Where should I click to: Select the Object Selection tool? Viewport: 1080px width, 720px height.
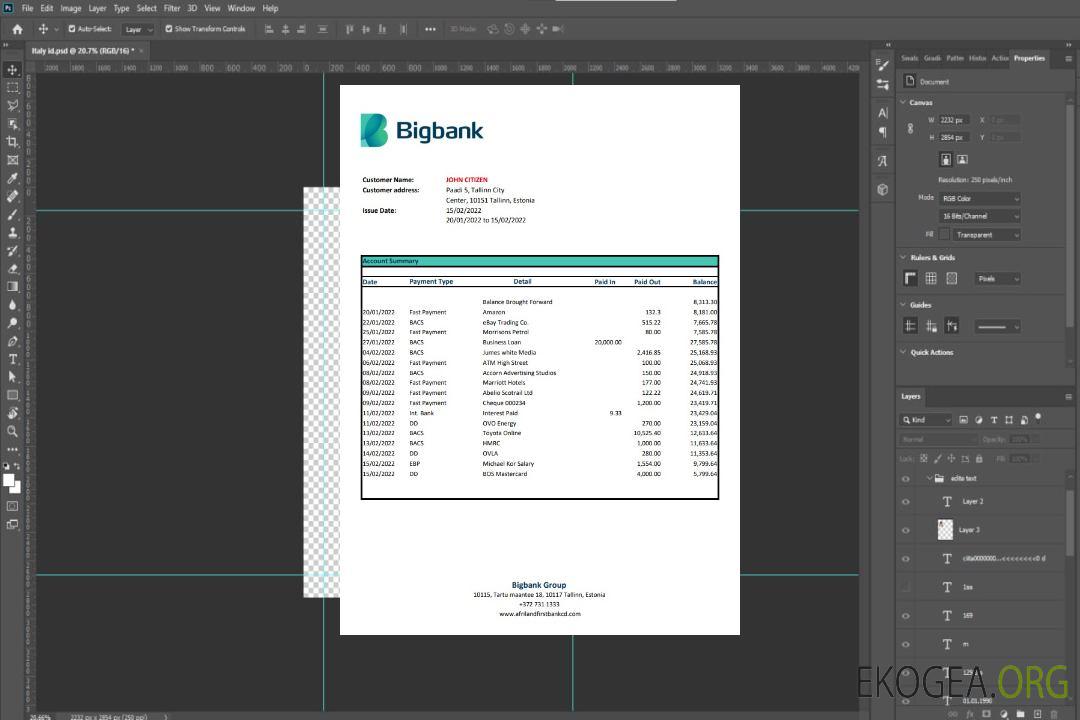(12, 124)
